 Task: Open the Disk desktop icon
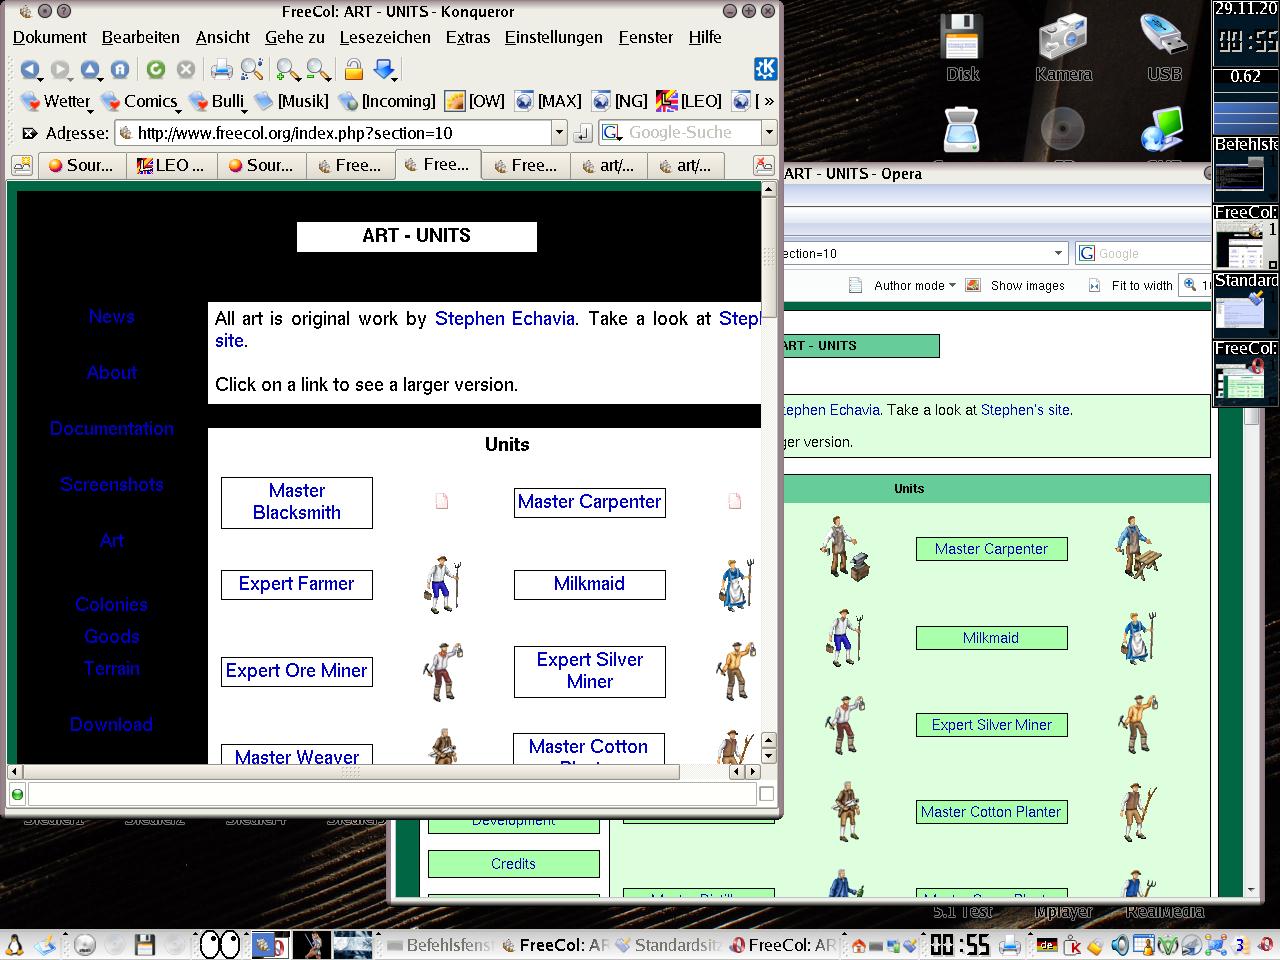[x=963, y=48]
